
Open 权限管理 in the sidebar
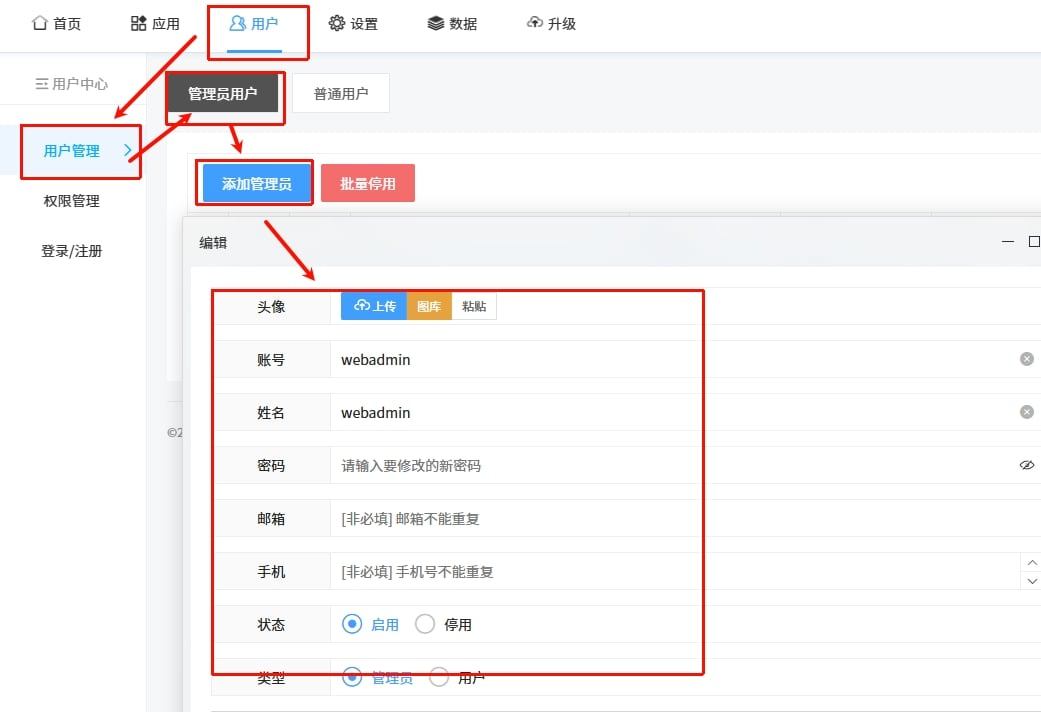(x=72, y=201)
